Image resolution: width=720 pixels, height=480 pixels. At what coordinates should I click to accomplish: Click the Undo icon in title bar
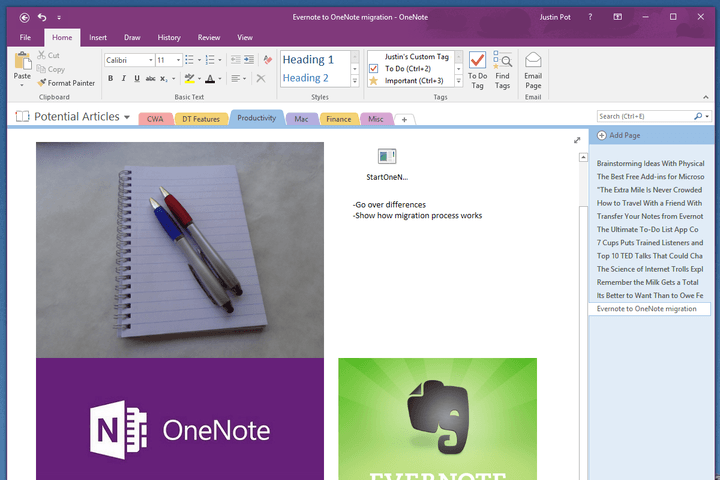(42, 17)
